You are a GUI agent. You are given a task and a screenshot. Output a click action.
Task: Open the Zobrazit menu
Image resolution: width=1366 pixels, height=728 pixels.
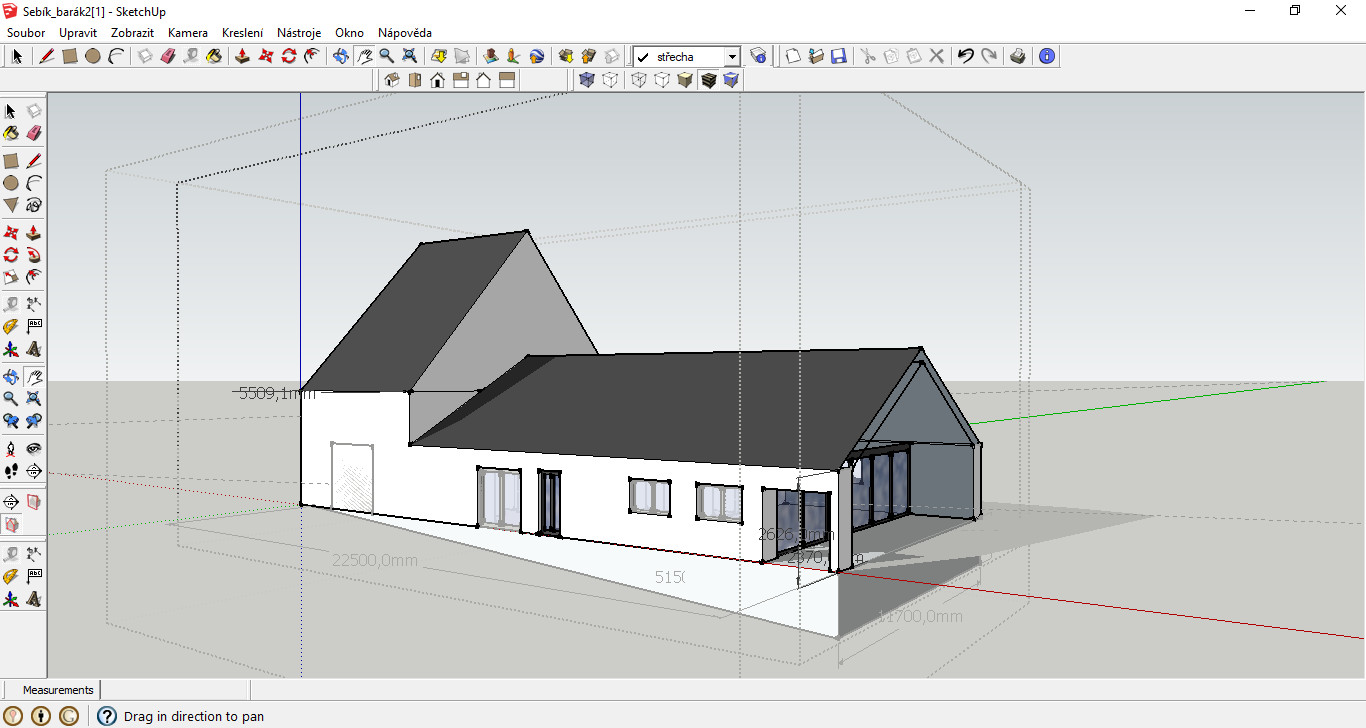click(132, 33)
